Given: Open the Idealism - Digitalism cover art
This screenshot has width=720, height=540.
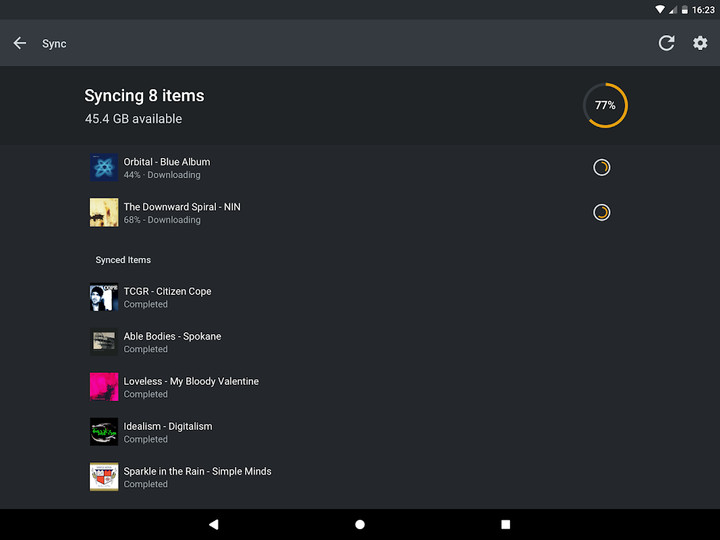Looking at the screenshot, I should coord(104,432).
